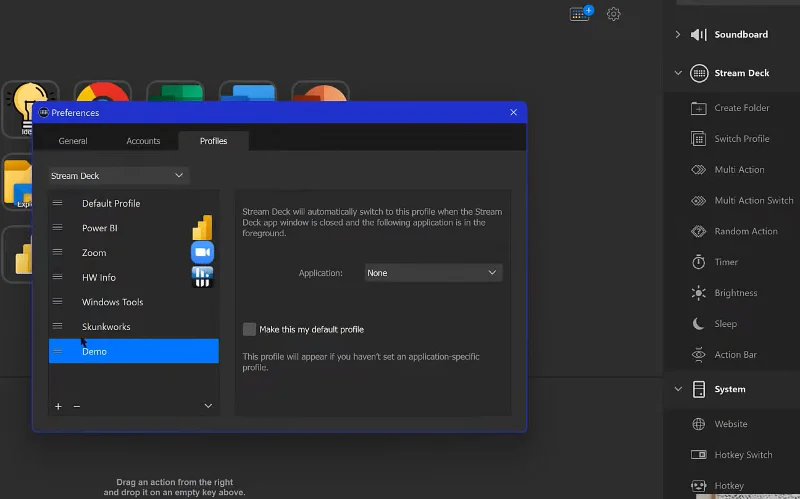Switch to the General tab
This screenshot has width=800, height=499.
(73, 141)
